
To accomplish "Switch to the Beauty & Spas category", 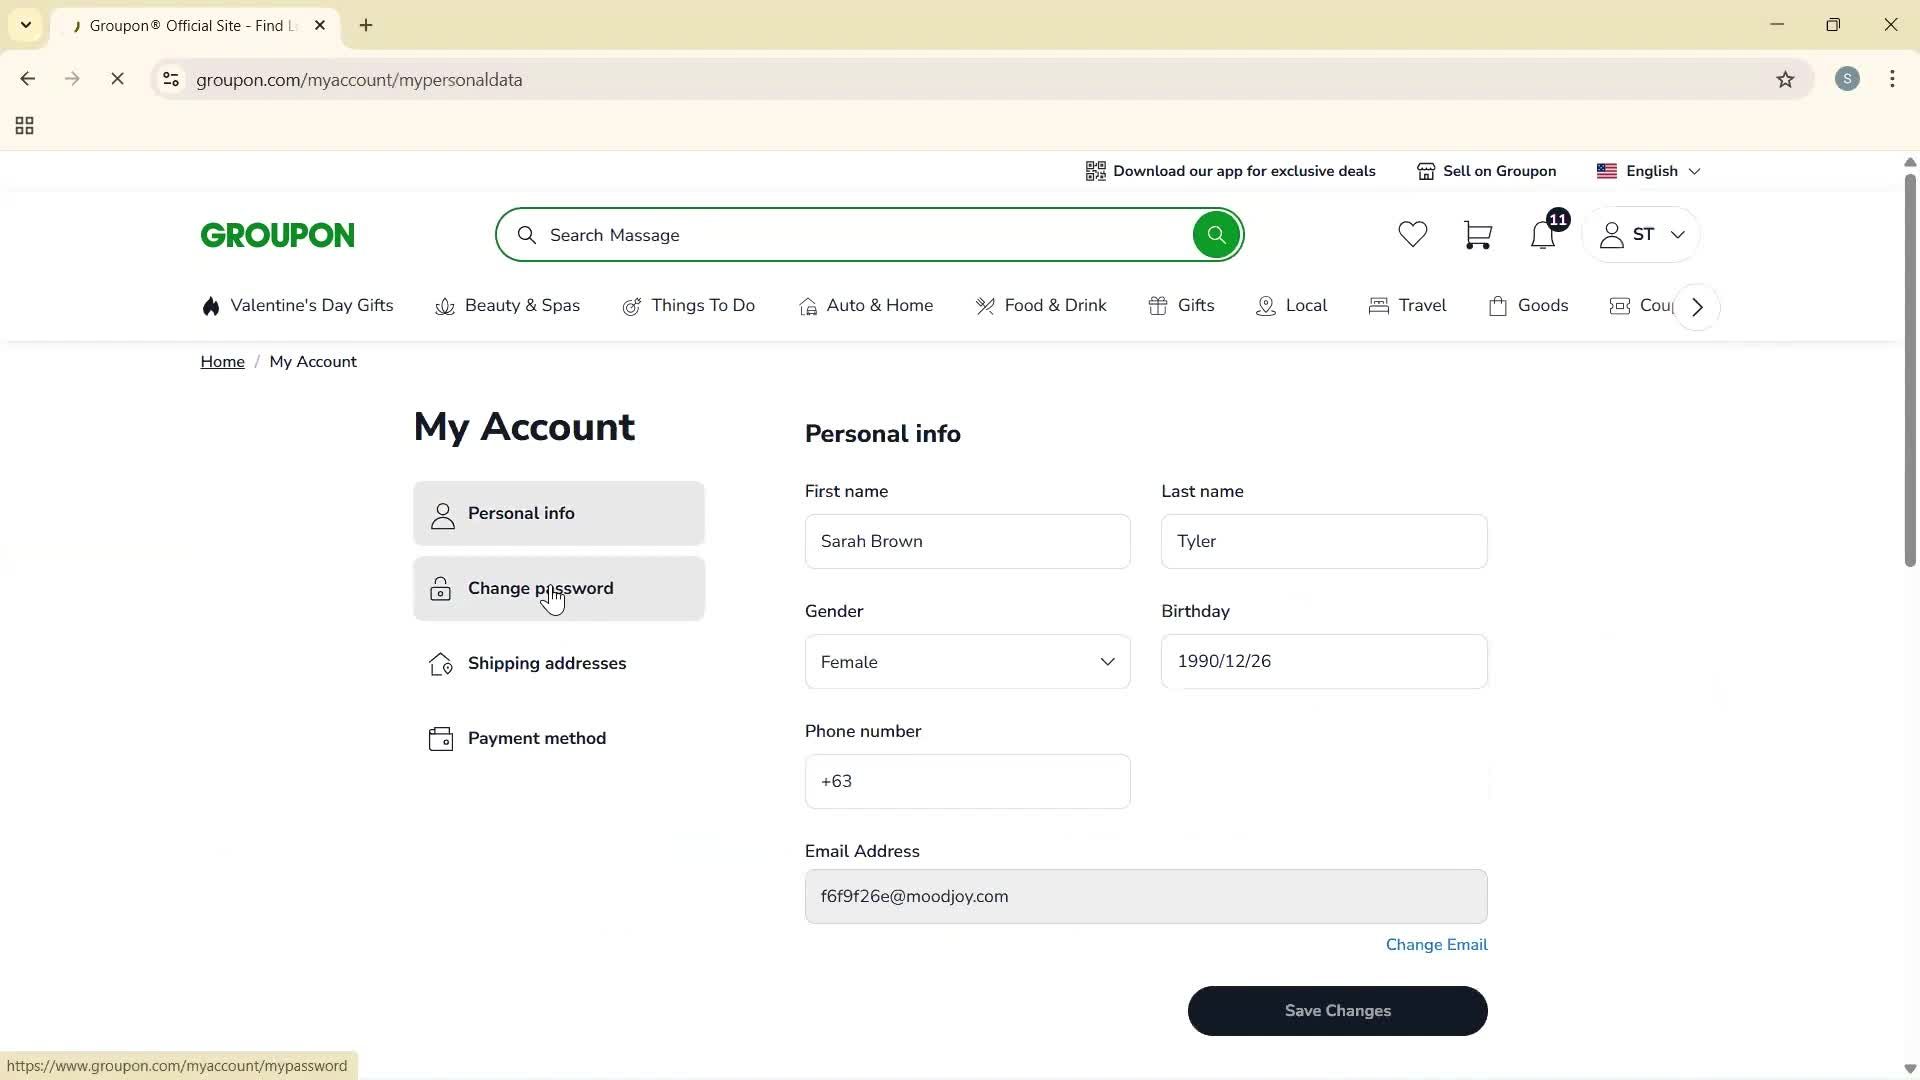I will [522, 305].
